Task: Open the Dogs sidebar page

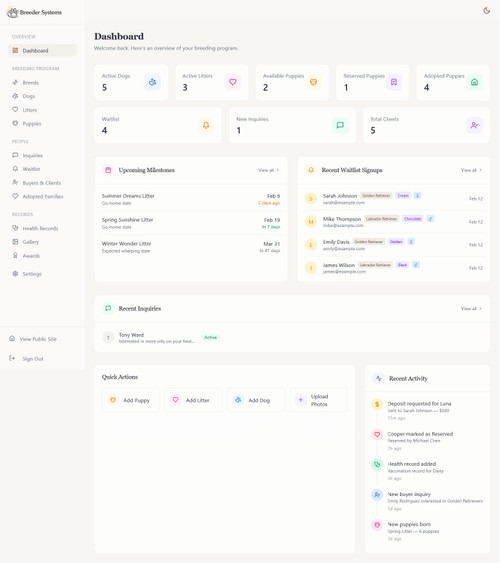Action: tap(42, 96)
